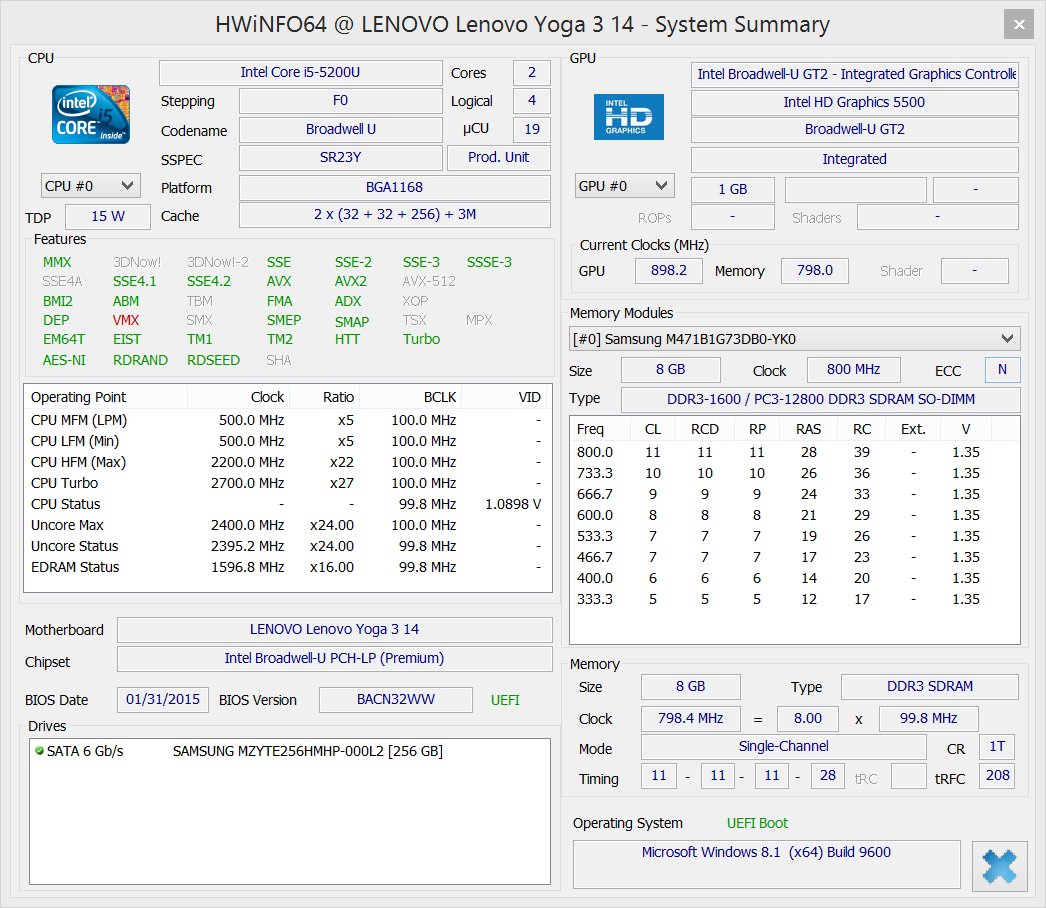Click the VMX feature flag in red
The width and height of the screenshot is (1046, 908).
(x=125, y=320)
